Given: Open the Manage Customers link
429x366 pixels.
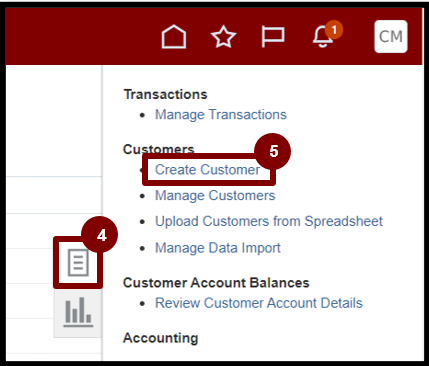Looking at the screenshot, I should [x=215, y=196].
